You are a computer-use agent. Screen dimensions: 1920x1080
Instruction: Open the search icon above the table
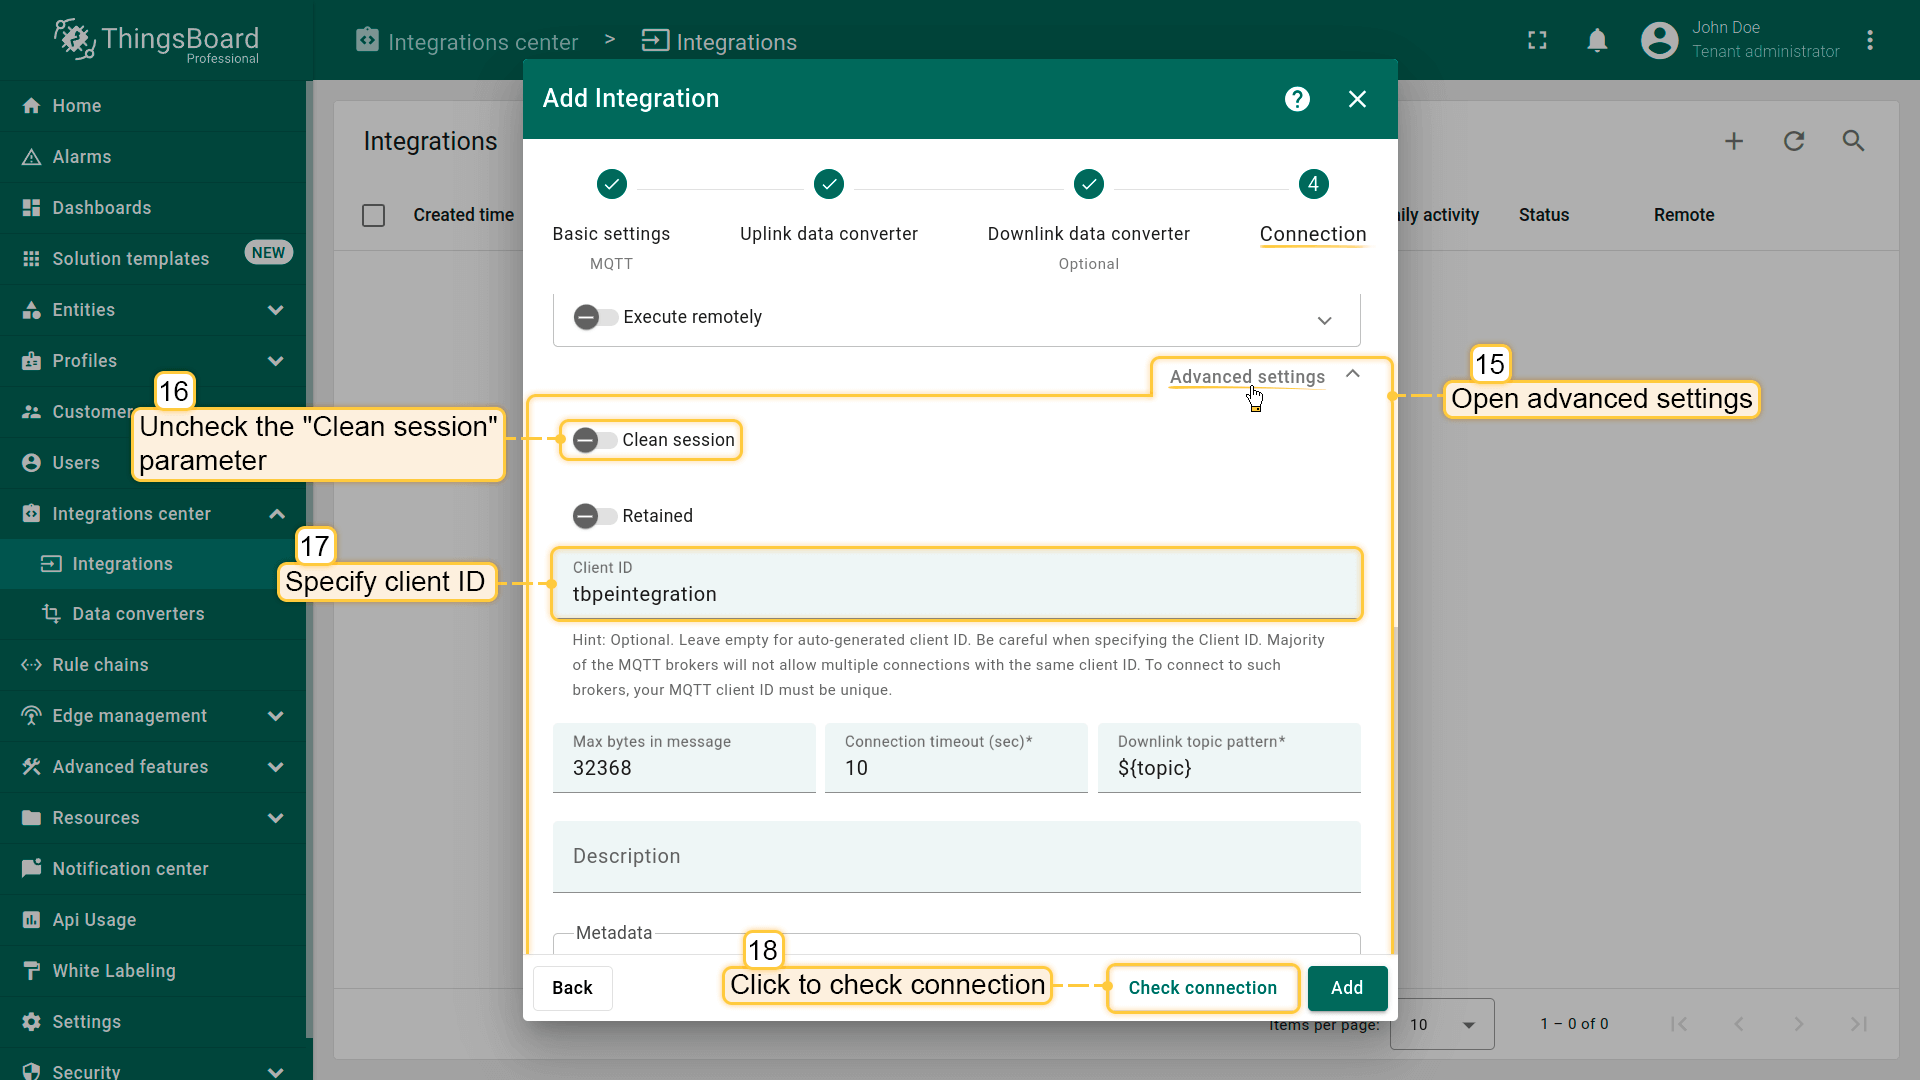click(x=1853, y=141)
